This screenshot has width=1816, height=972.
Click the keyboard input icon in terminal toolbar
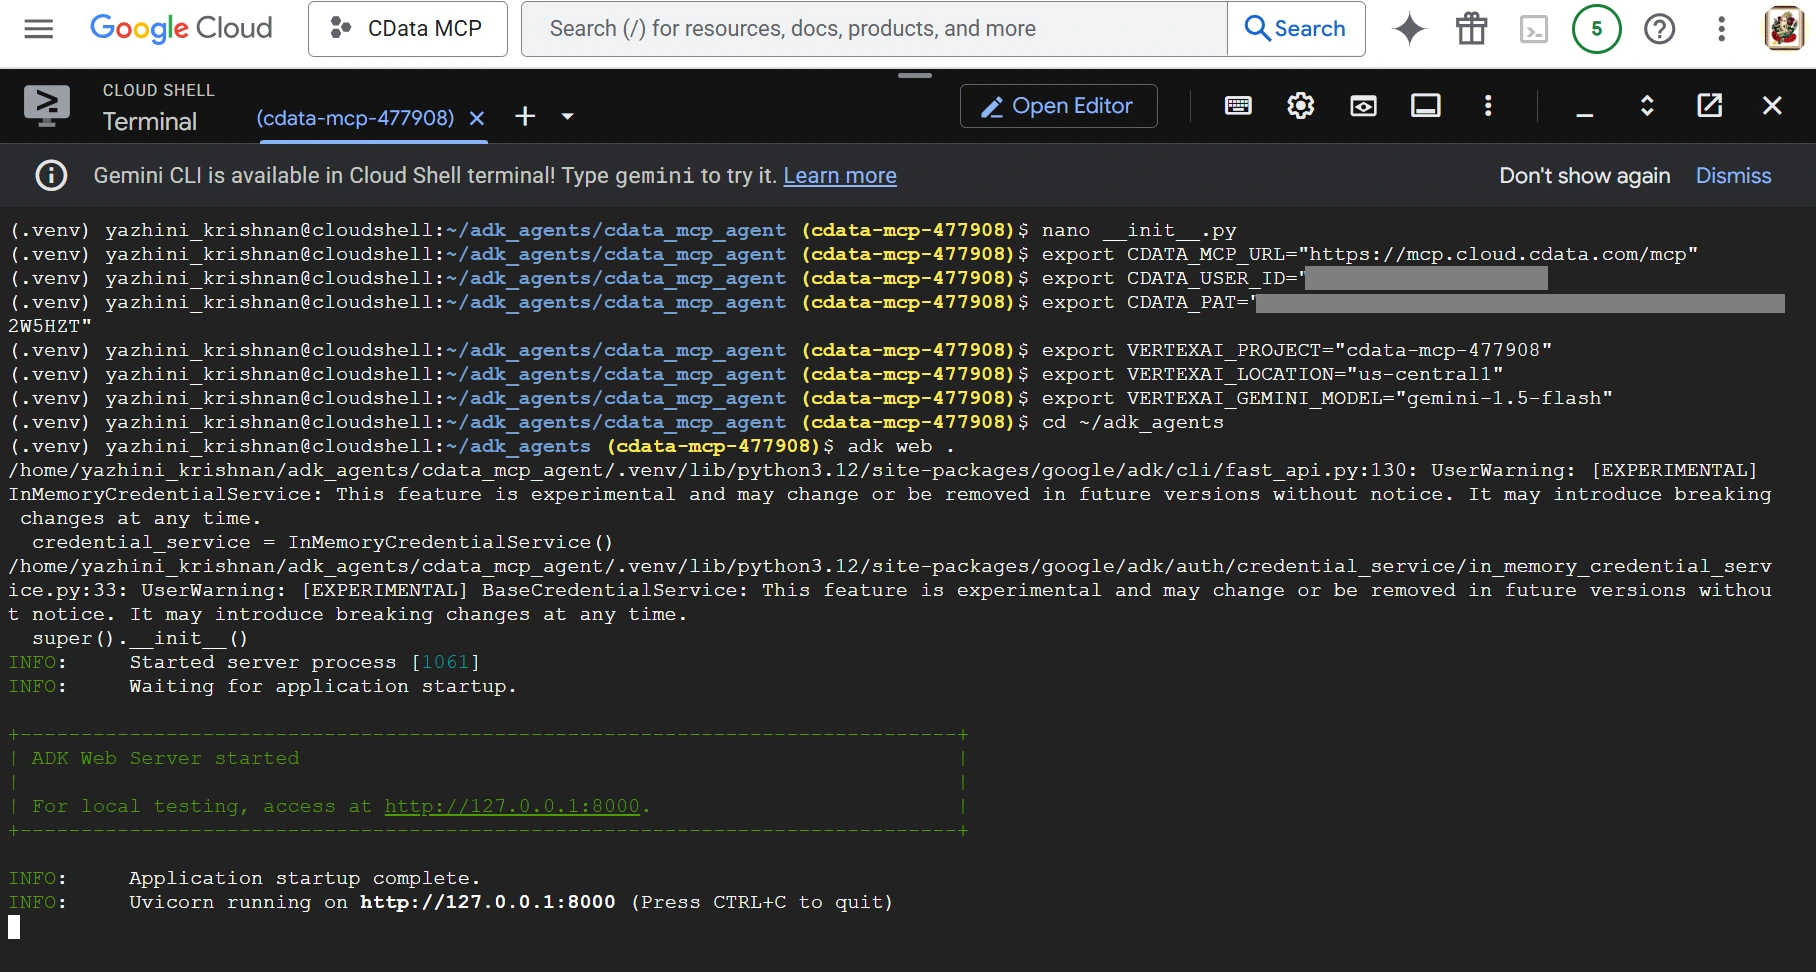1238,106
